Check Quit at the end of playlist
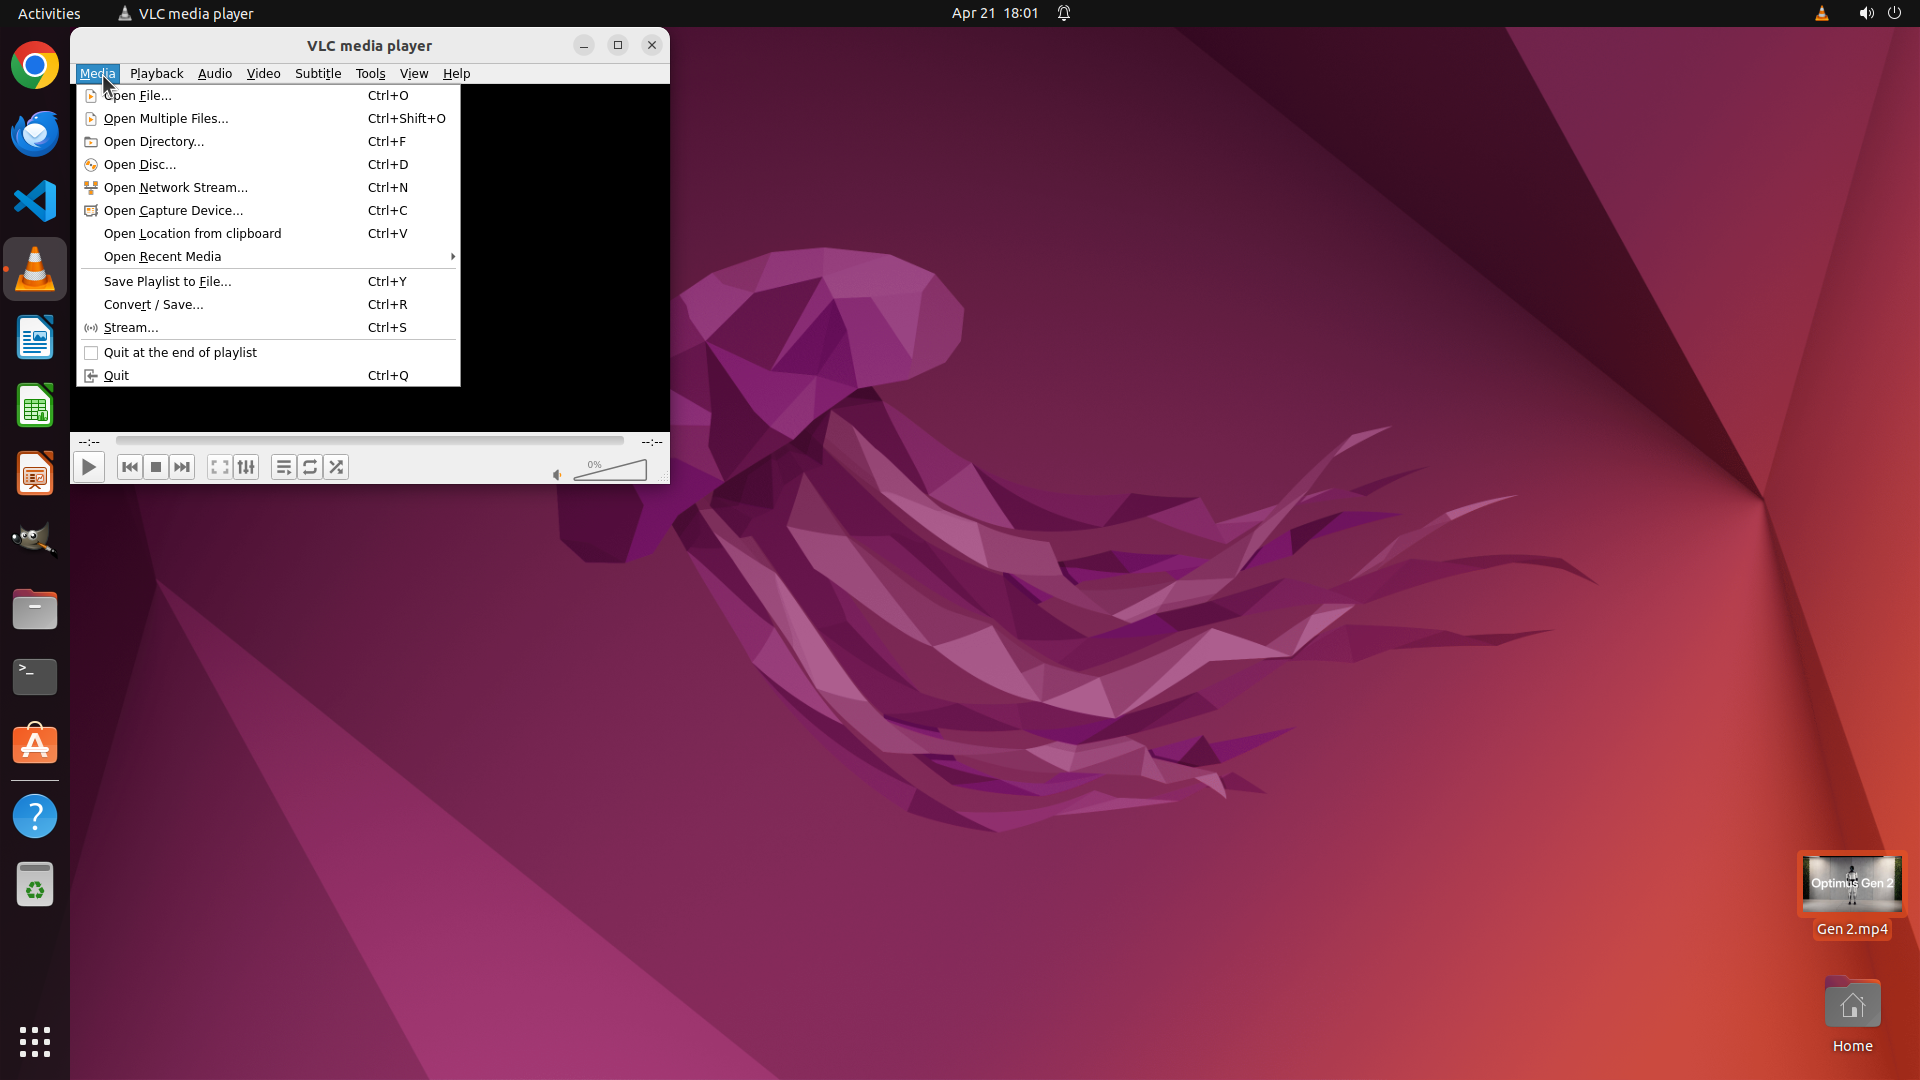This screenshot has width=1920, height=1080. tap(91, 353)
